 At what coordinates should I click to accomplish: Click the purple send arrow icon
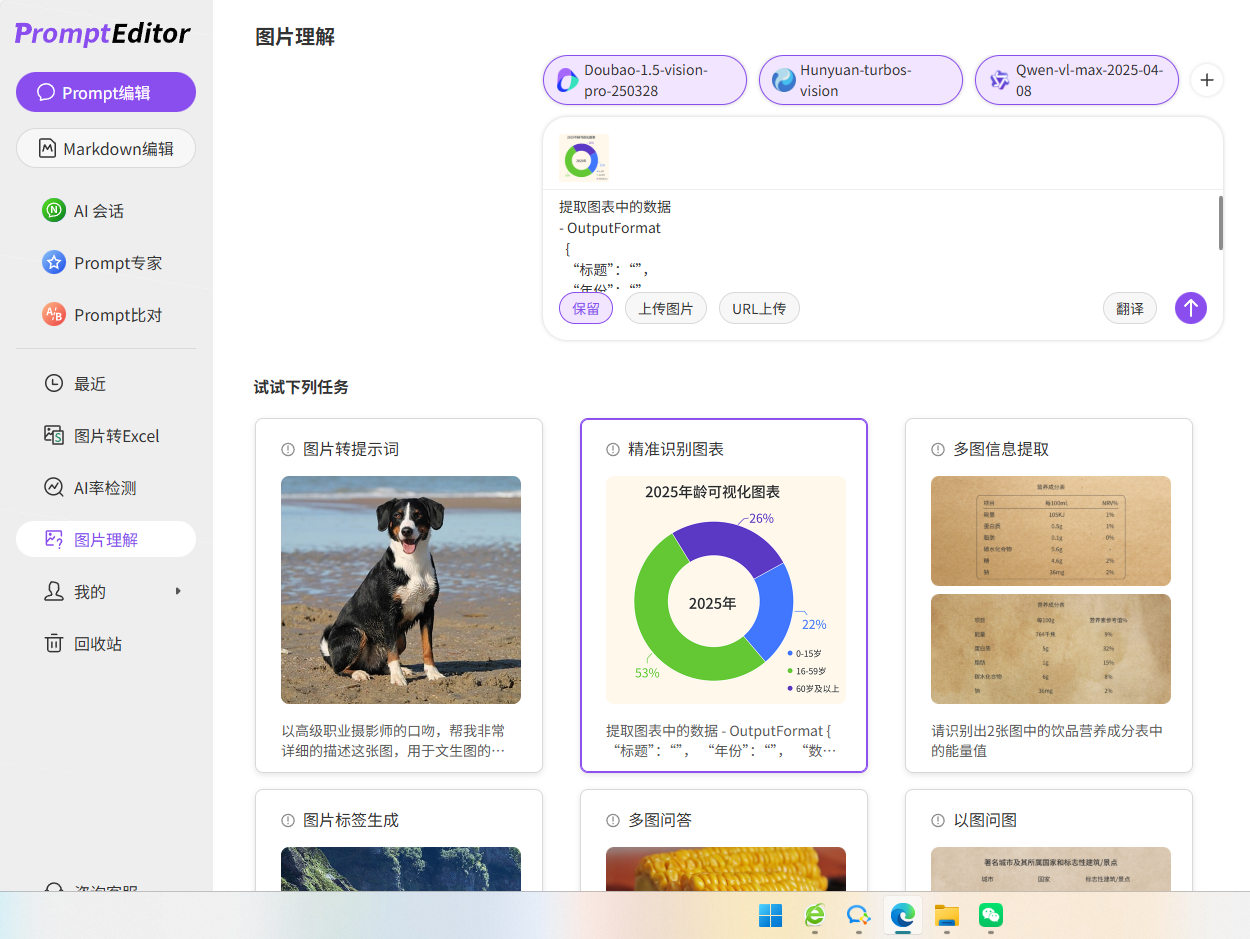1190,308
